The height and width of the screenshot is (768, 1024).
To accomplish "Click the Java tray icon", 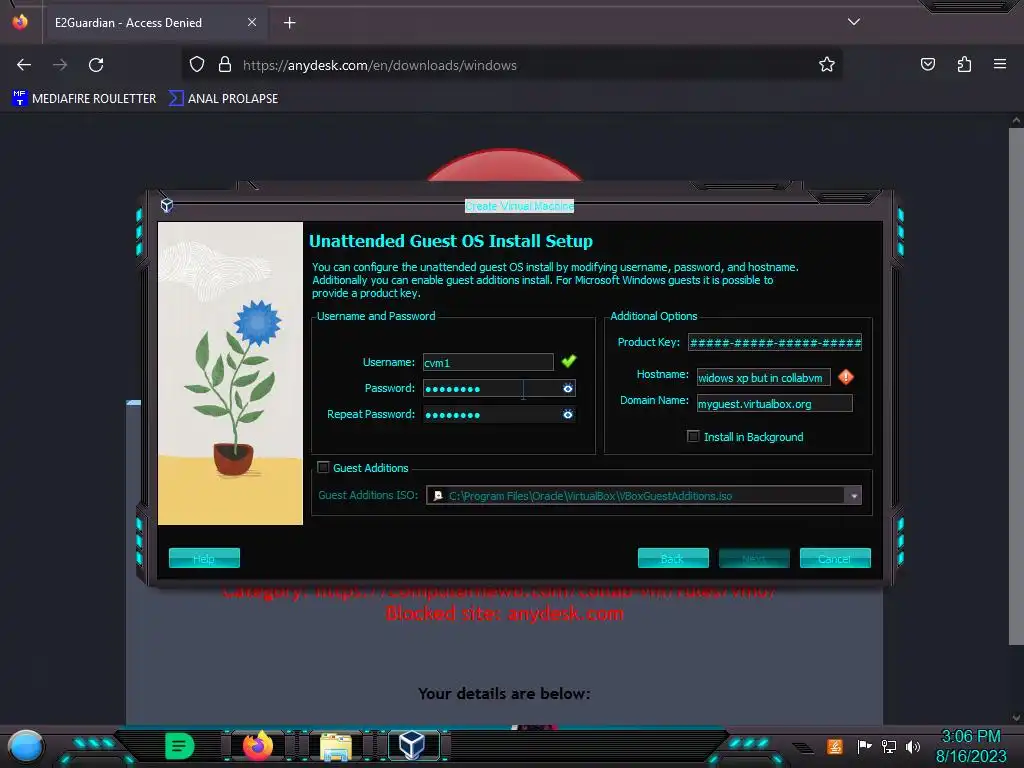I will click(x=835, y=746).
